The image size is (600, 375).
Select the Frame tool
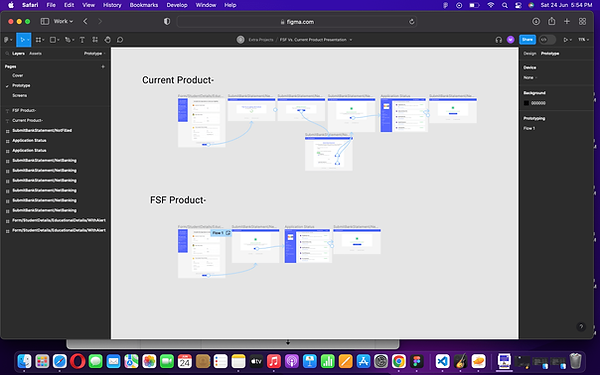(x=39, y=40)
